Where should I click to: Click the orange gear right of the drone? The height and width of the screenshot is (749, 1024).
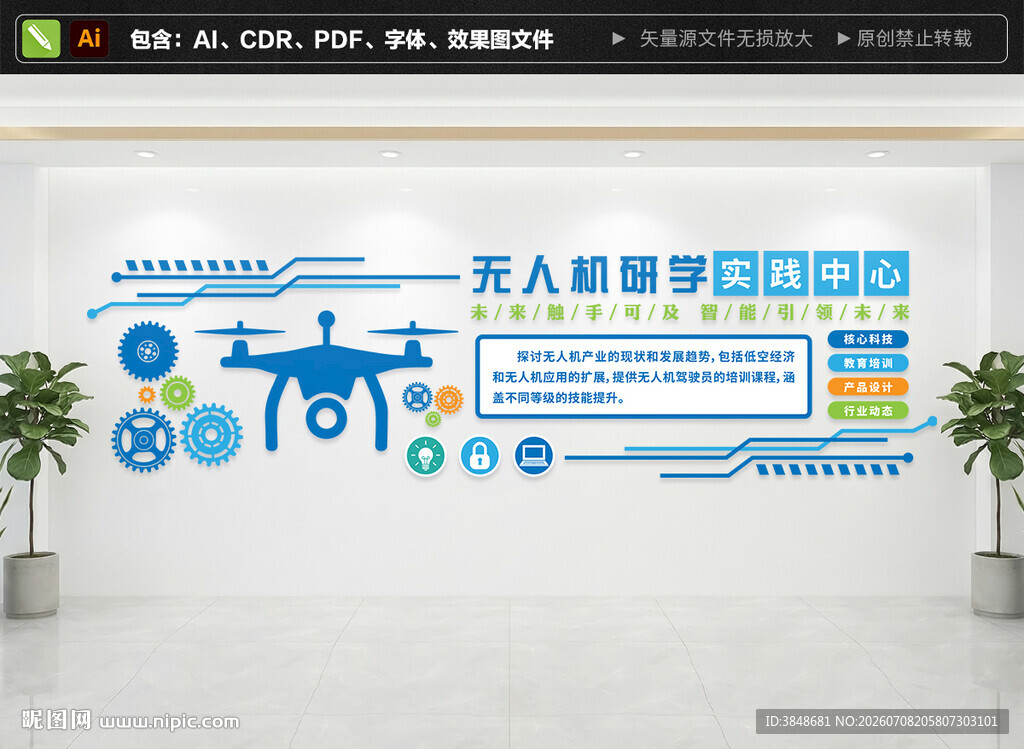449,399
